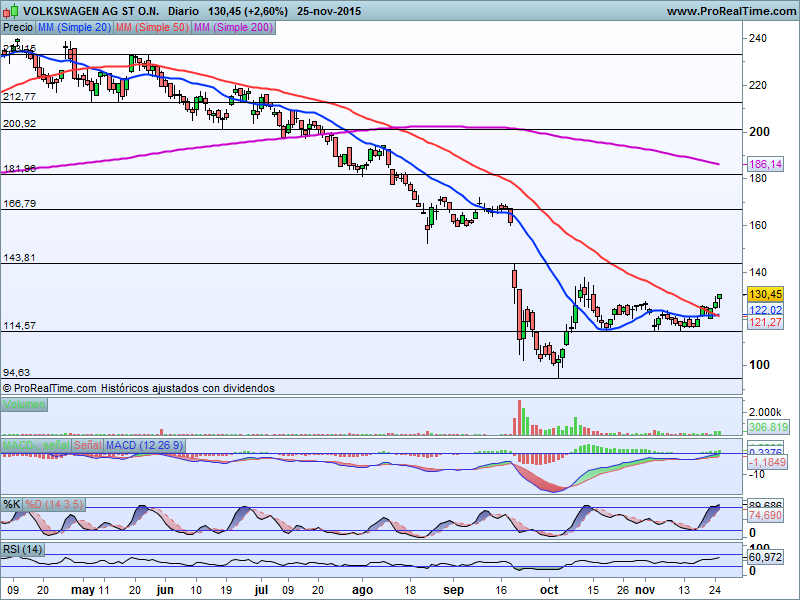Screen dimensions: 800x600
Task: Click the 94,63 horizontal level label
Action: 16,372
